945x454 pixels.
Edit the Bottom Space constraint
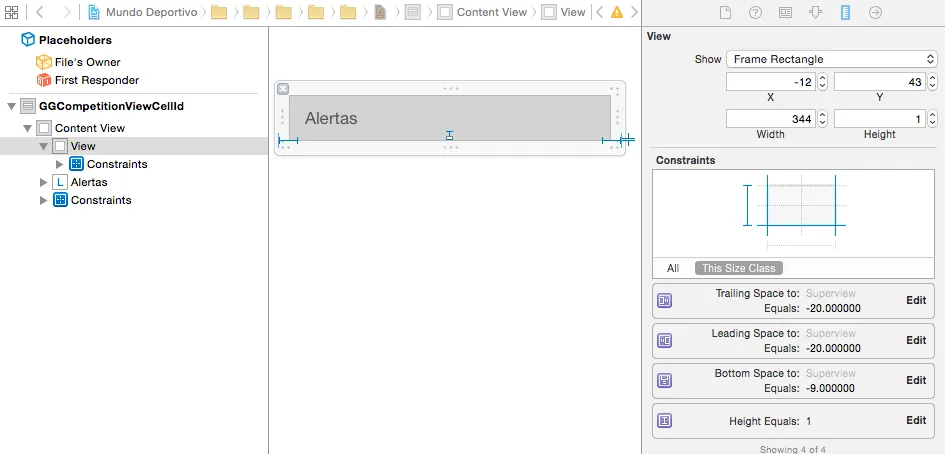tap(916, 380)
